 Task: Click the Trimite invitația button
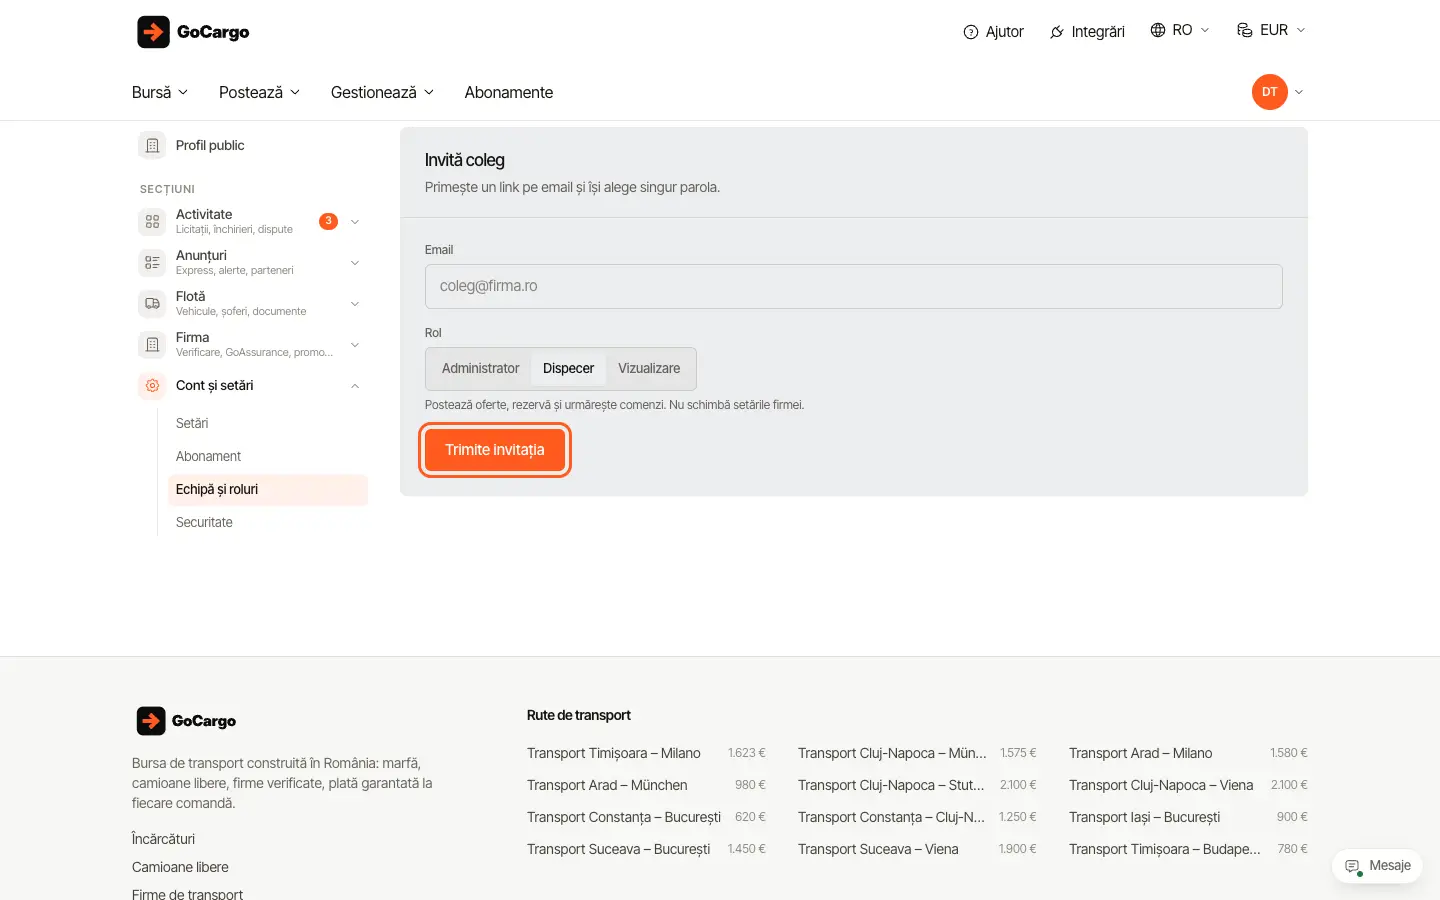coord(495,450)
